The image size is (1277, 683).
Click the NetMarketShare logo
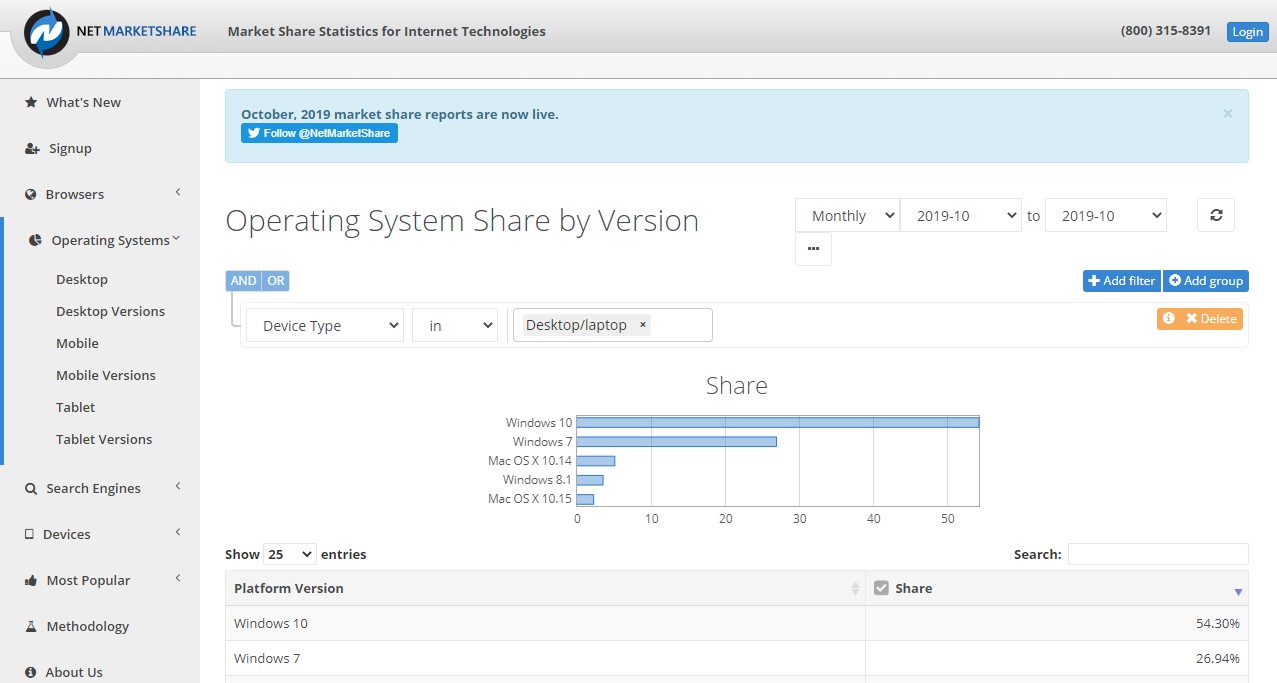110,32
